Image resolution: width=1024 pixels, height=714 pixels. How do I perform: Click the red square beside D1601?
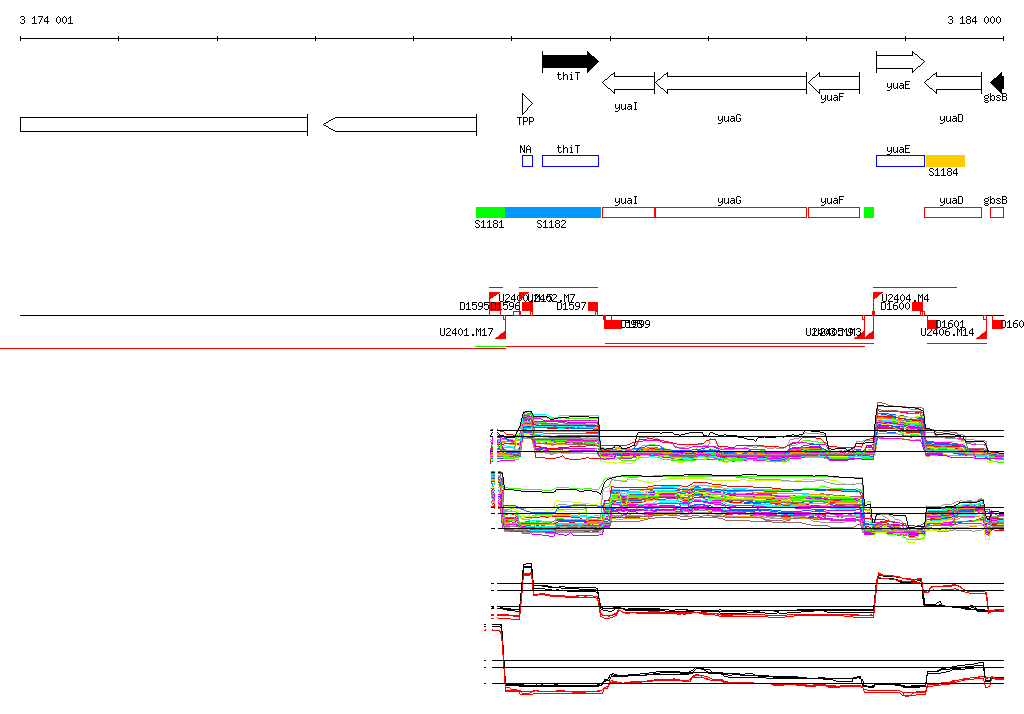click(x=932, y=324)
